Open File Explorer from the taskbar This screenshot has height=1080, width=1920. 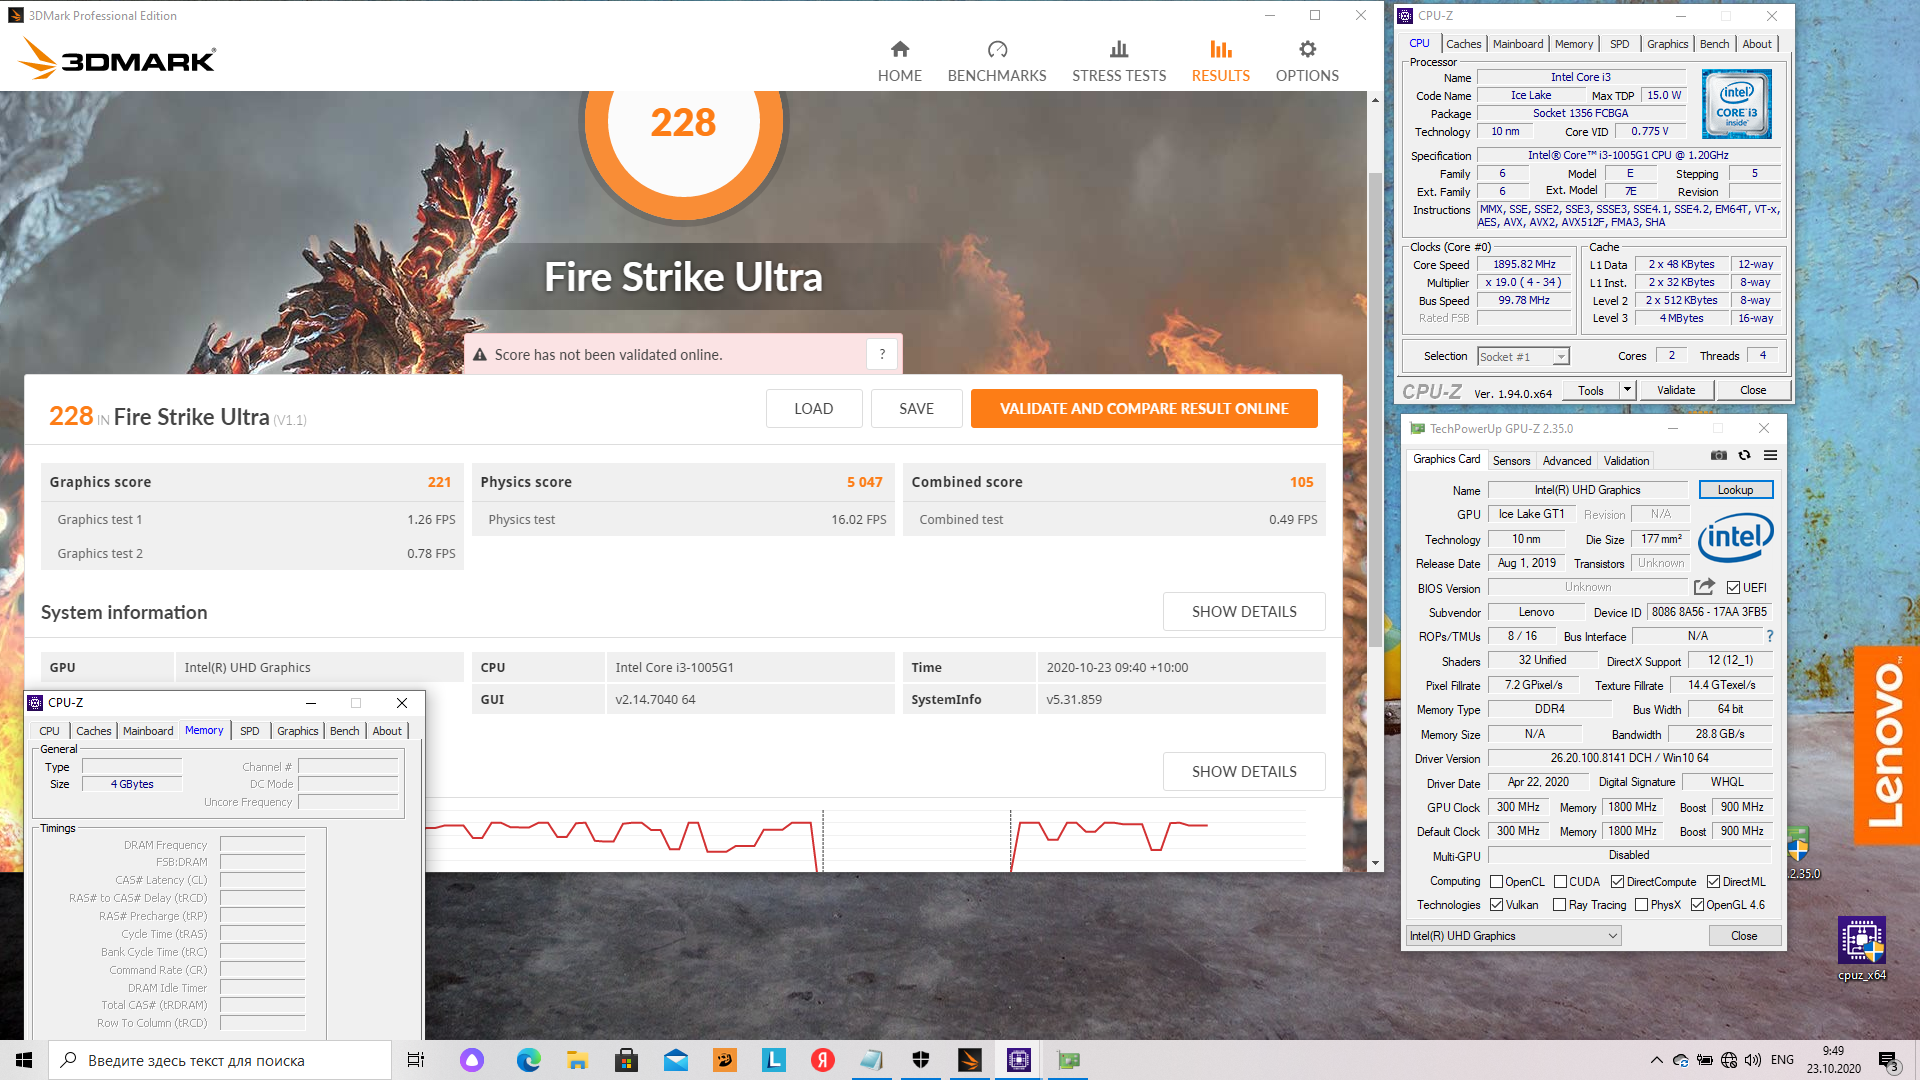577,1060
